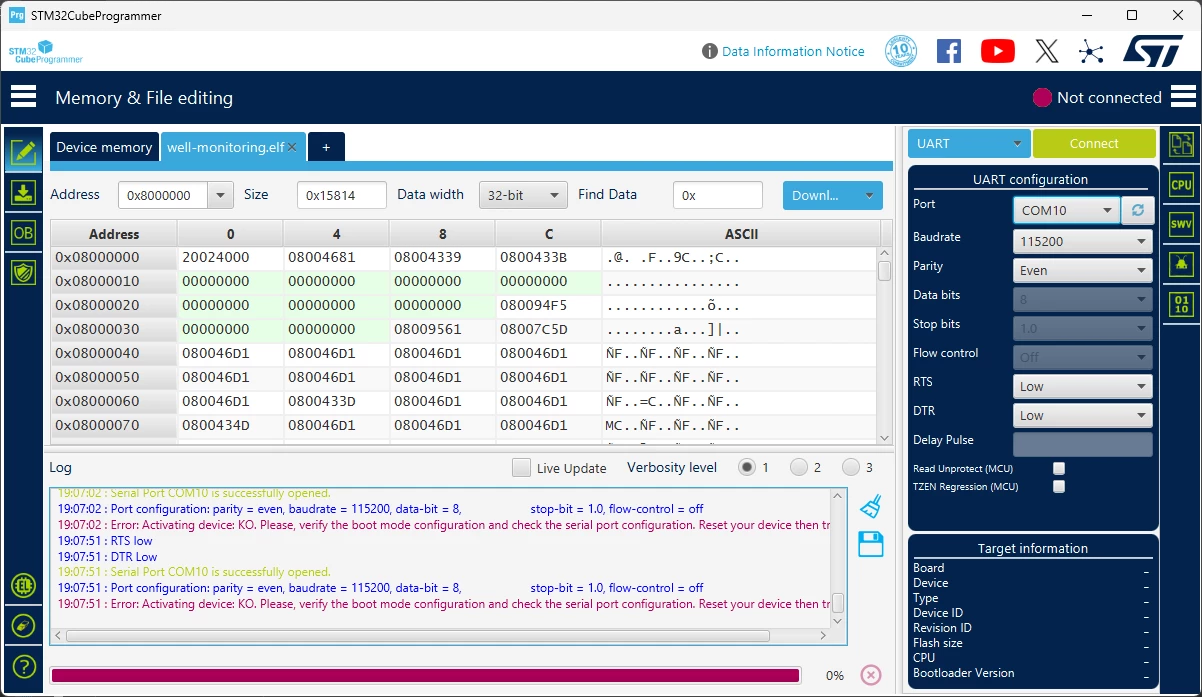Viewport: 1202px width, 697px height.
Task: Click the progress bar
Action: pyautogui.click(x=425, y=675)
